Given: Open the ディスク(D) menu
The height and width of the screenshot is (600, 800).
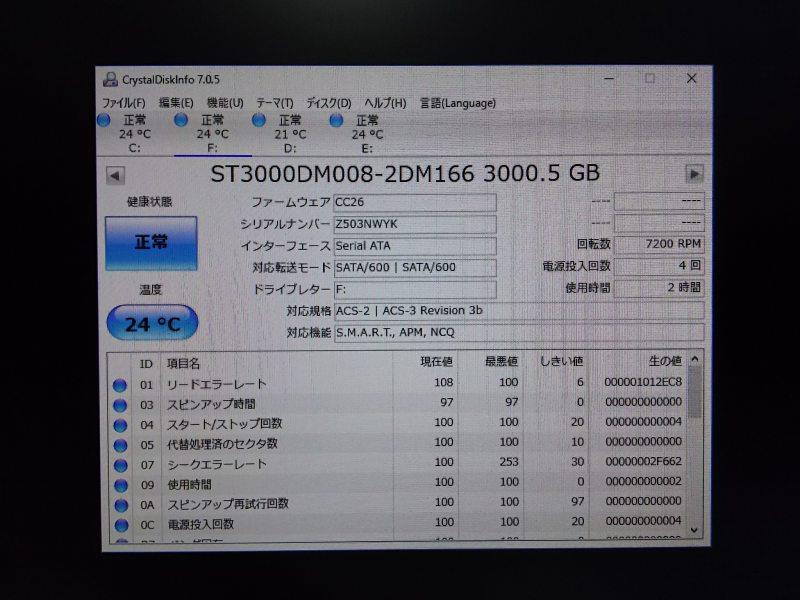Looking at the screenshot, I should point(329,103).
